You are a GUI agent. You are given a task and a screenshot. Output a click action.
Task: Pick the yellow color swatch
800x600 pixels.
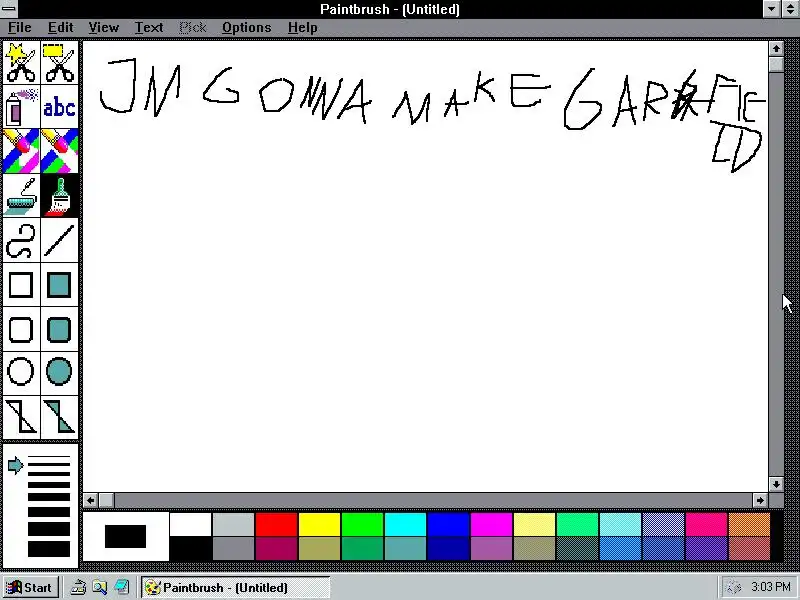pyautogui.click(x=319, y=524)
